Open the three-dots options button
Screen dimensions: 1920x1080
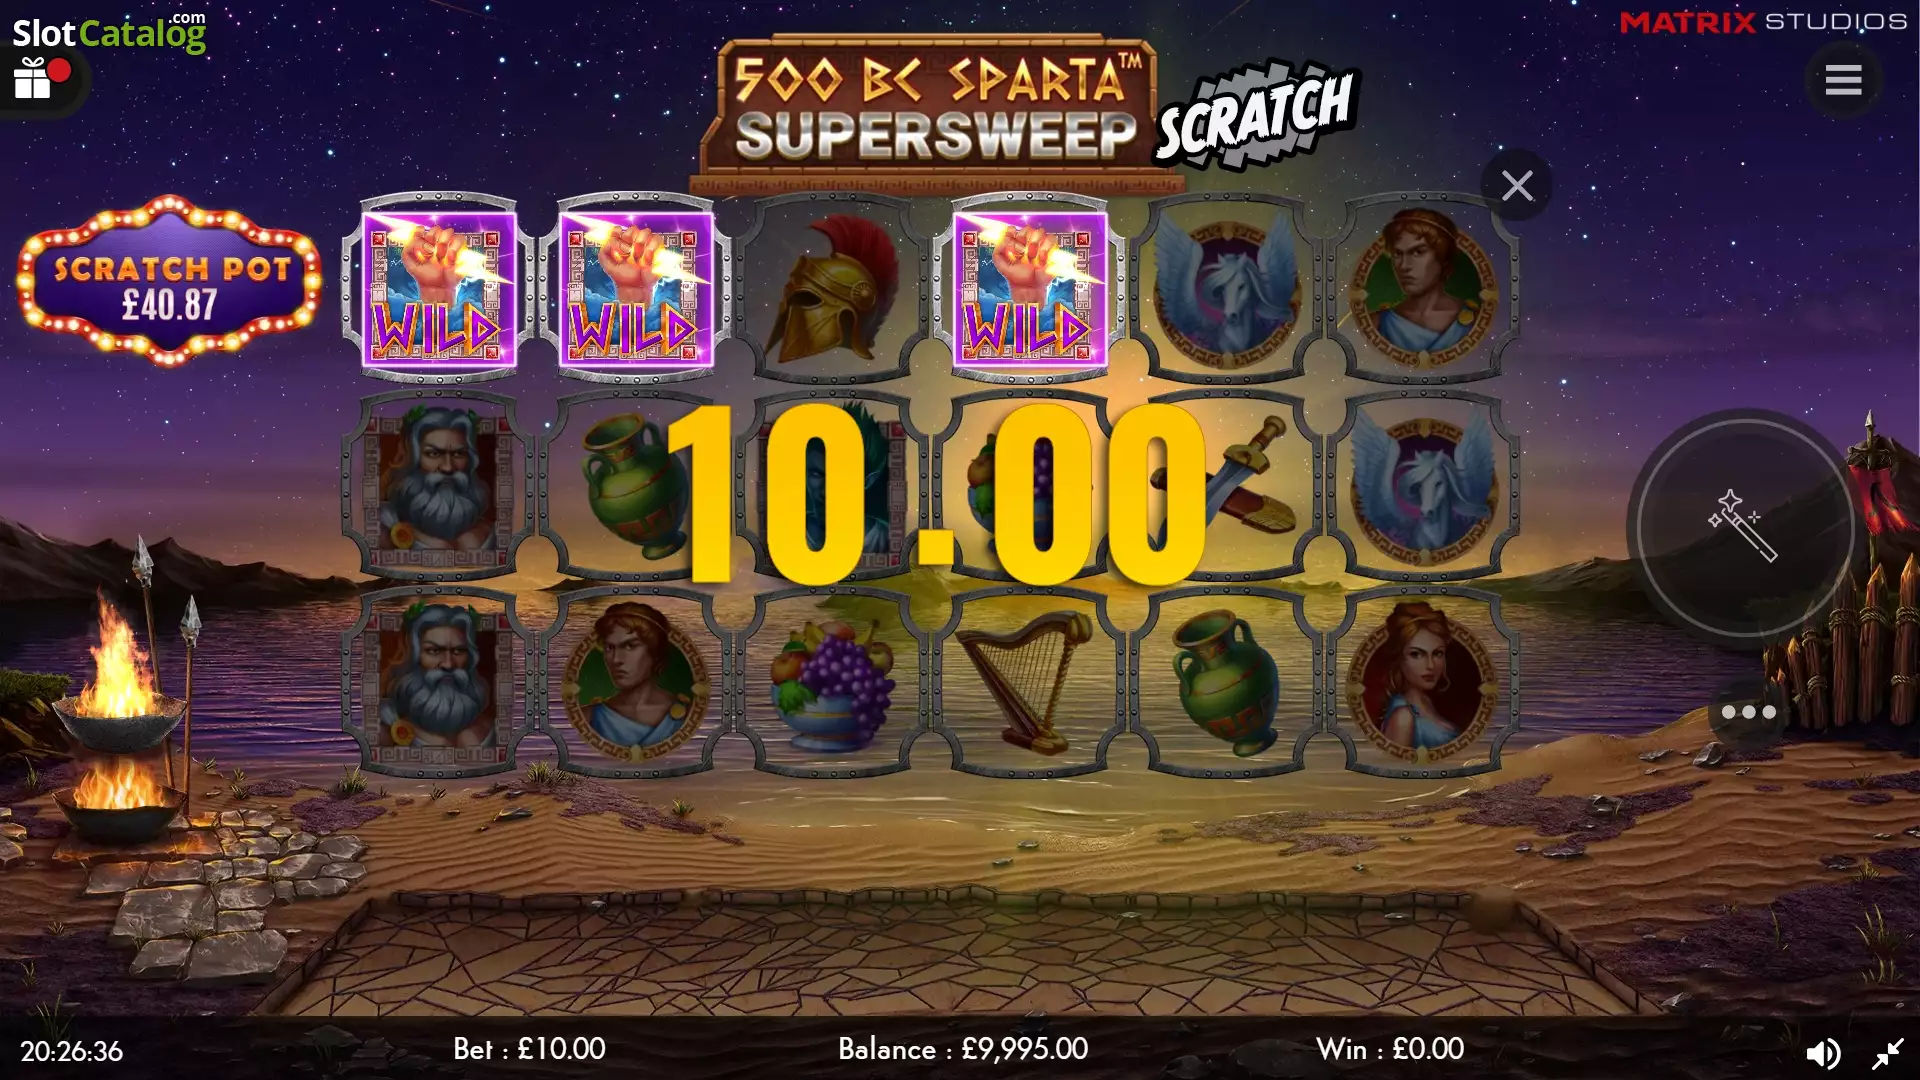(x=1748, y=712)
